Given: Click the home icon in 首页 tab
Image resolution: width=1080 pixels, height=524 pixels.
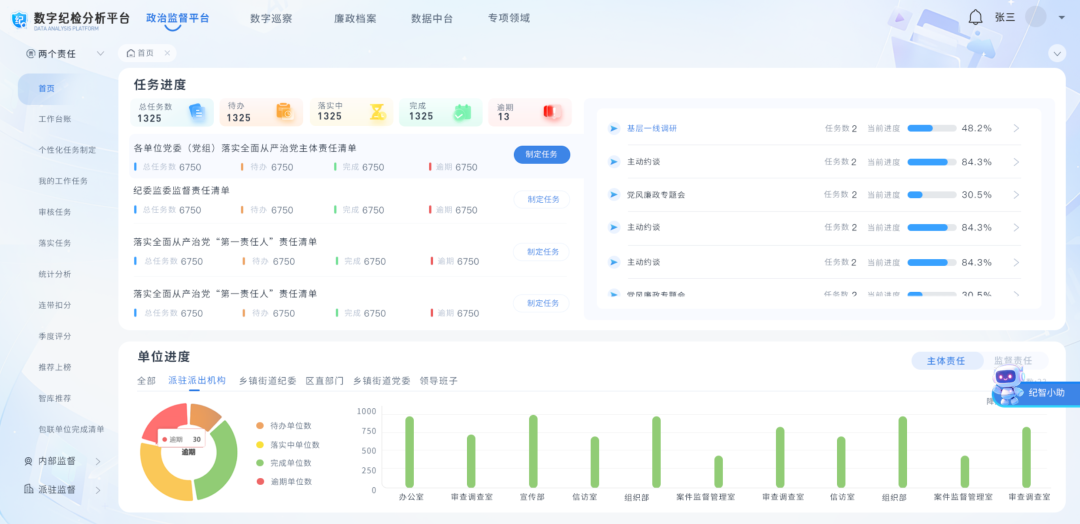Looking at the screenshot, I should tap(131, 53).
